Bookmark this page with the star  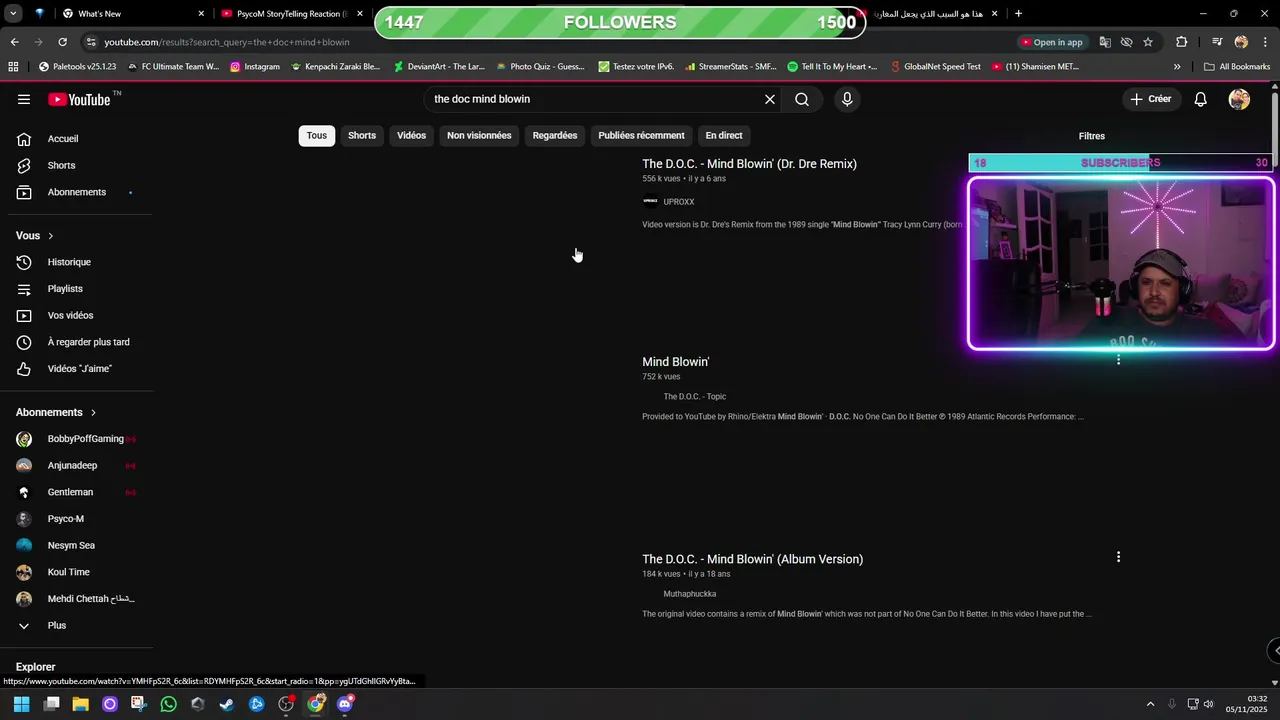(1148, 42)
